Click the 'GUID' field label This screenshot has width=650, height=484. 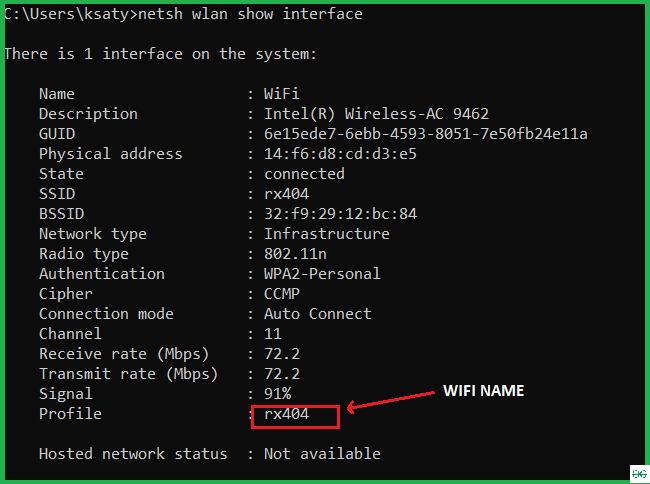point(57,134)
